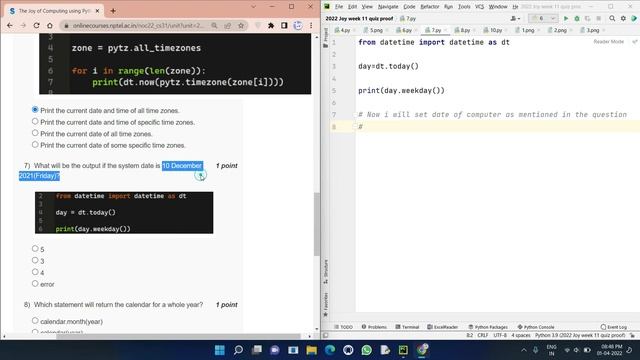Go to Chrome home page icon
640x360 pixels.
[x=49, y=25]
